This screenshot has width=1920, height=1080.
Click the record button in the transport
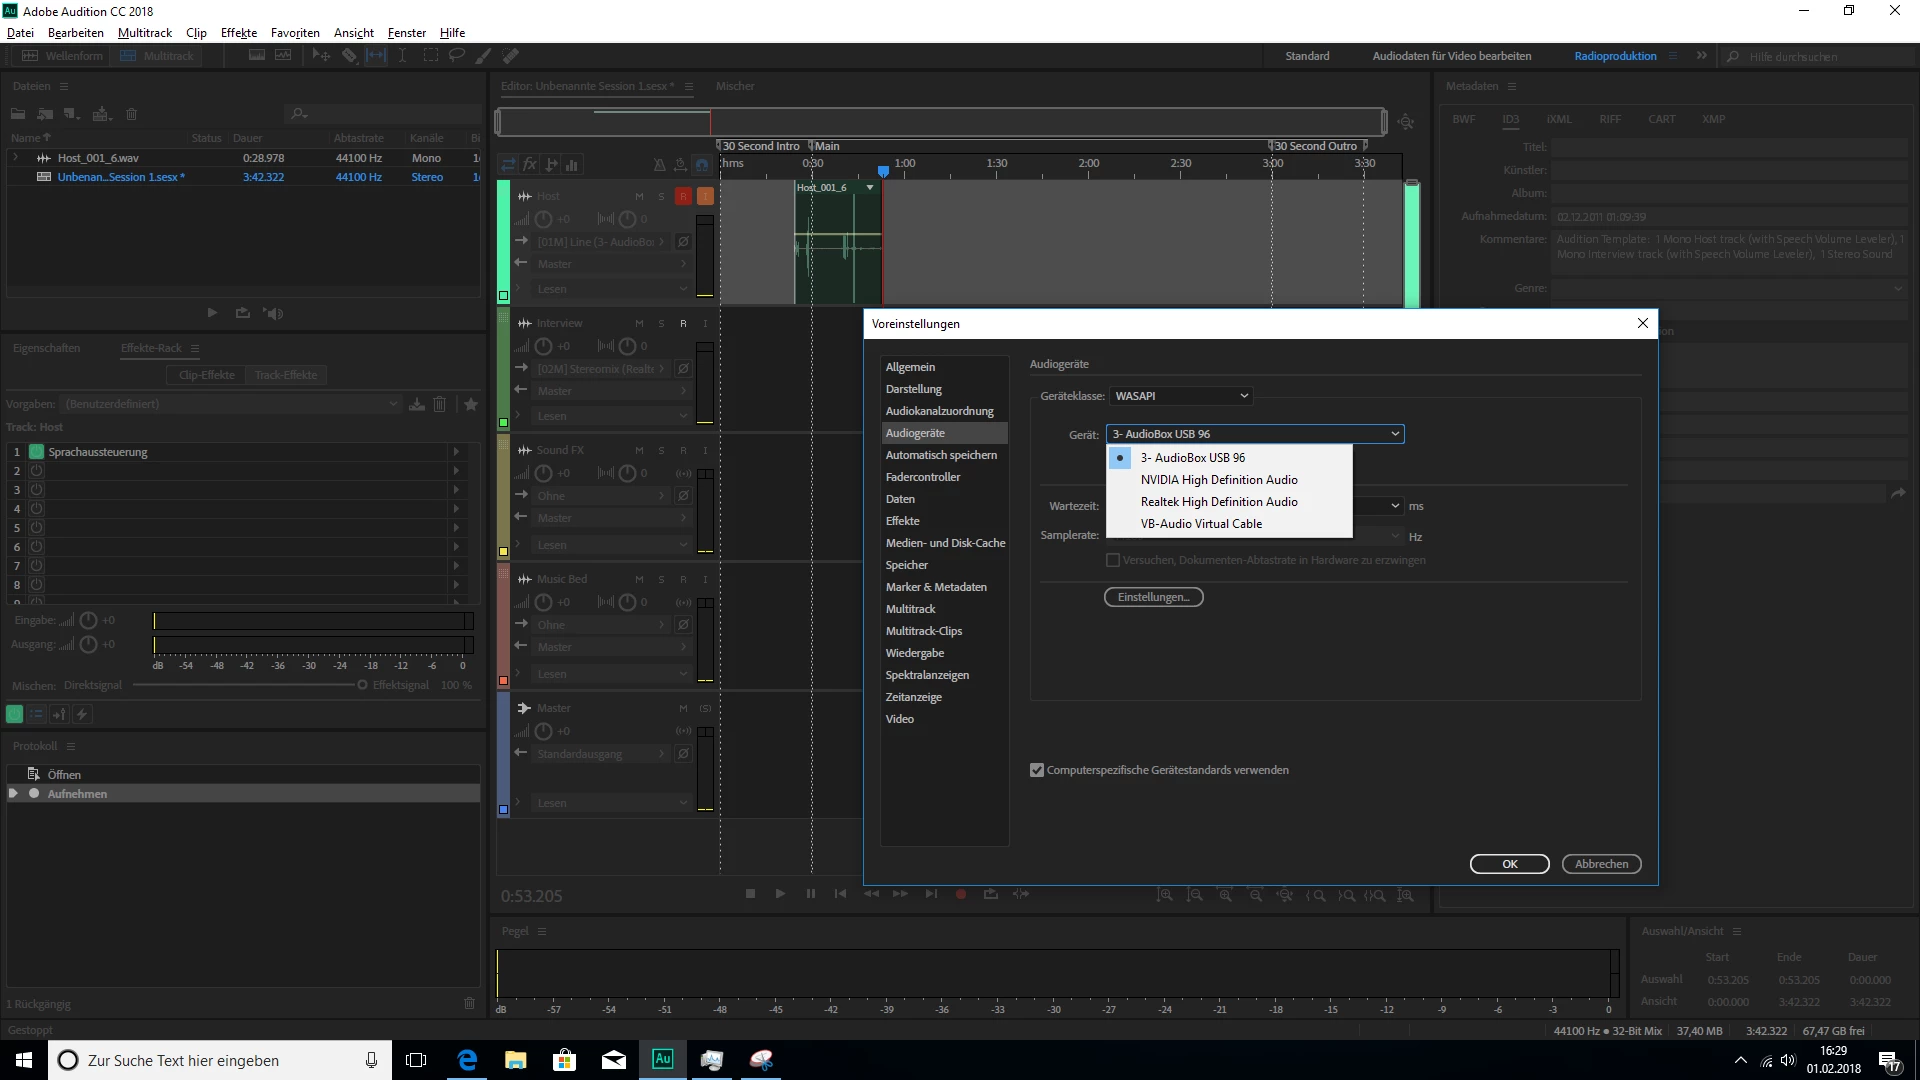point(961,894)
